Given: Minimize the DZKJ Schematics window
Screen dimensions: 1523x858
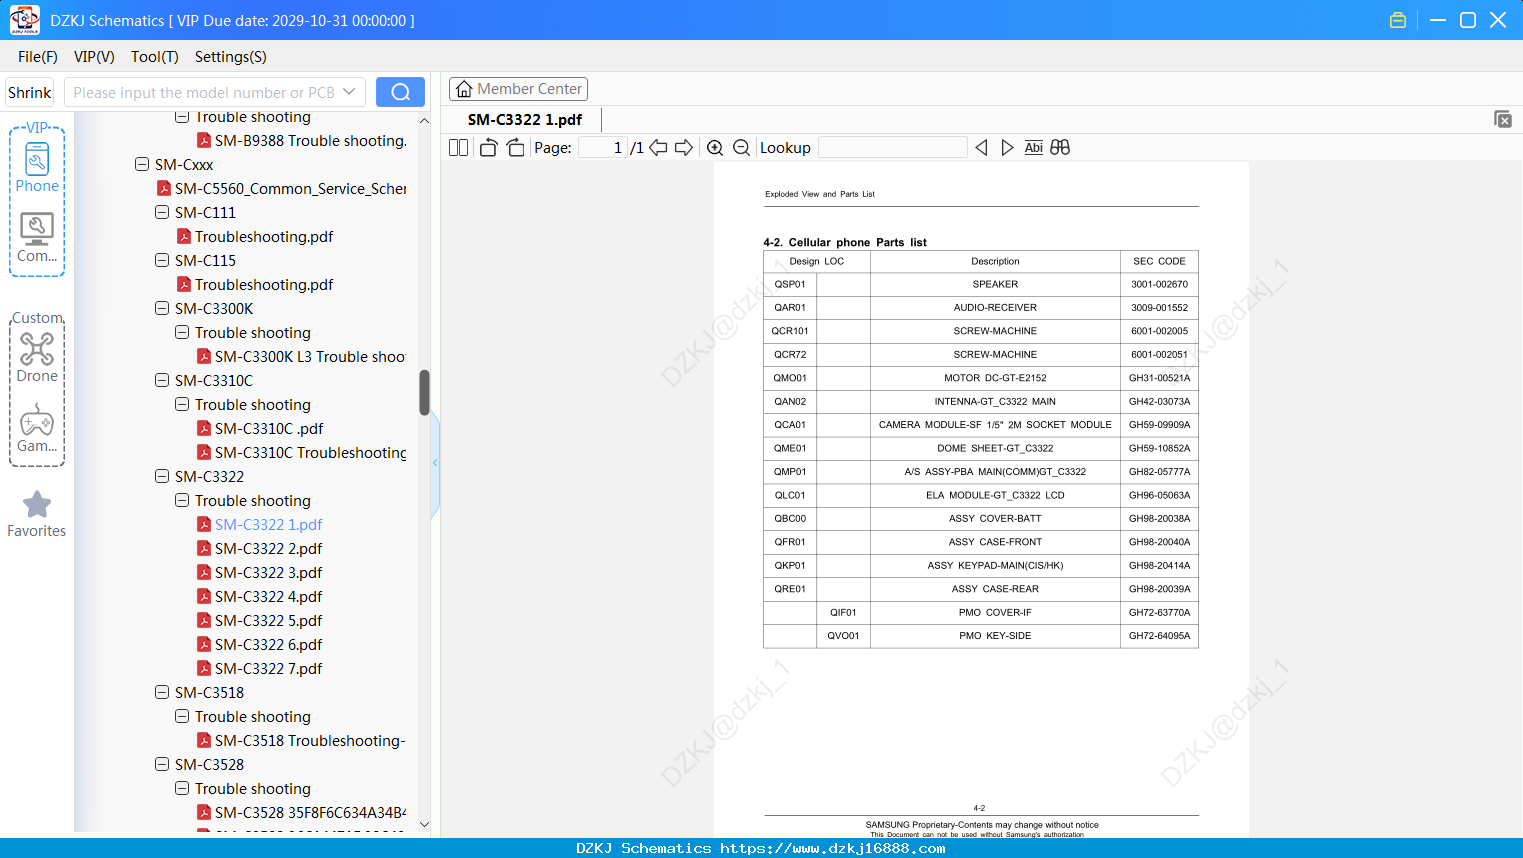Looking at the screenshot, I should 1438,20.
